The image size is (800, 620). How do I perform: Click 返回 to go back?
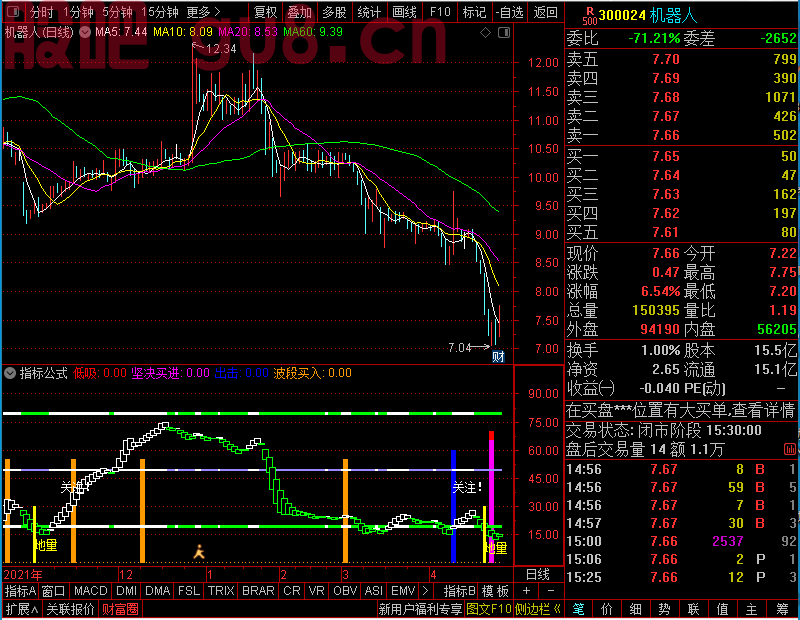click(x=545, y=12)
